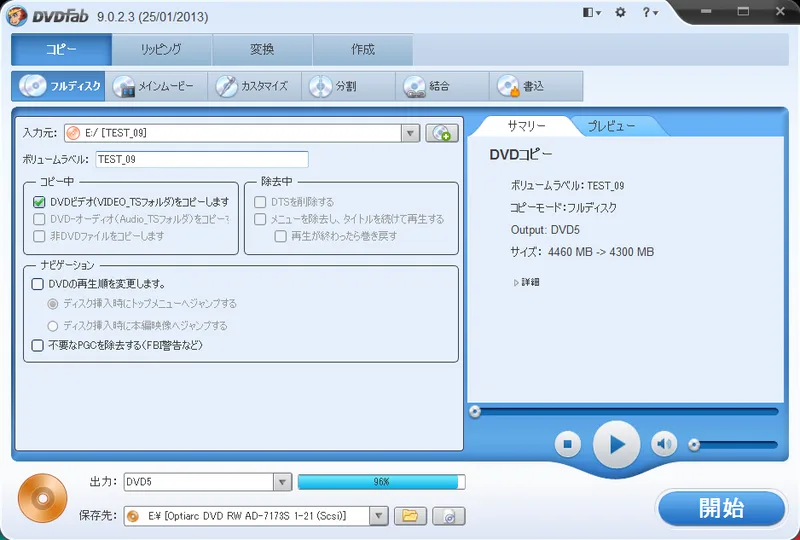Viewport: 800px width, 540px height.
Task: Minimize the DVDFab window
Action: pos(706,11)
